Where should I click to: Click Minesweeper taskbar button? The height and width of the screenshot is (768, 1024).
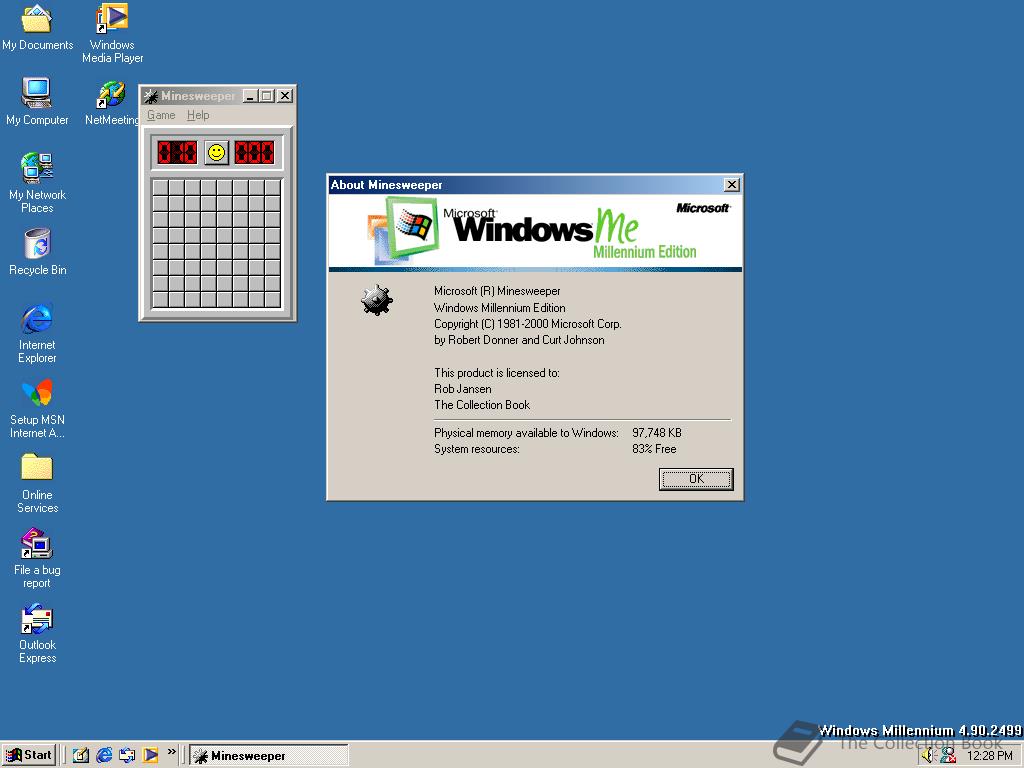[268, 756]
